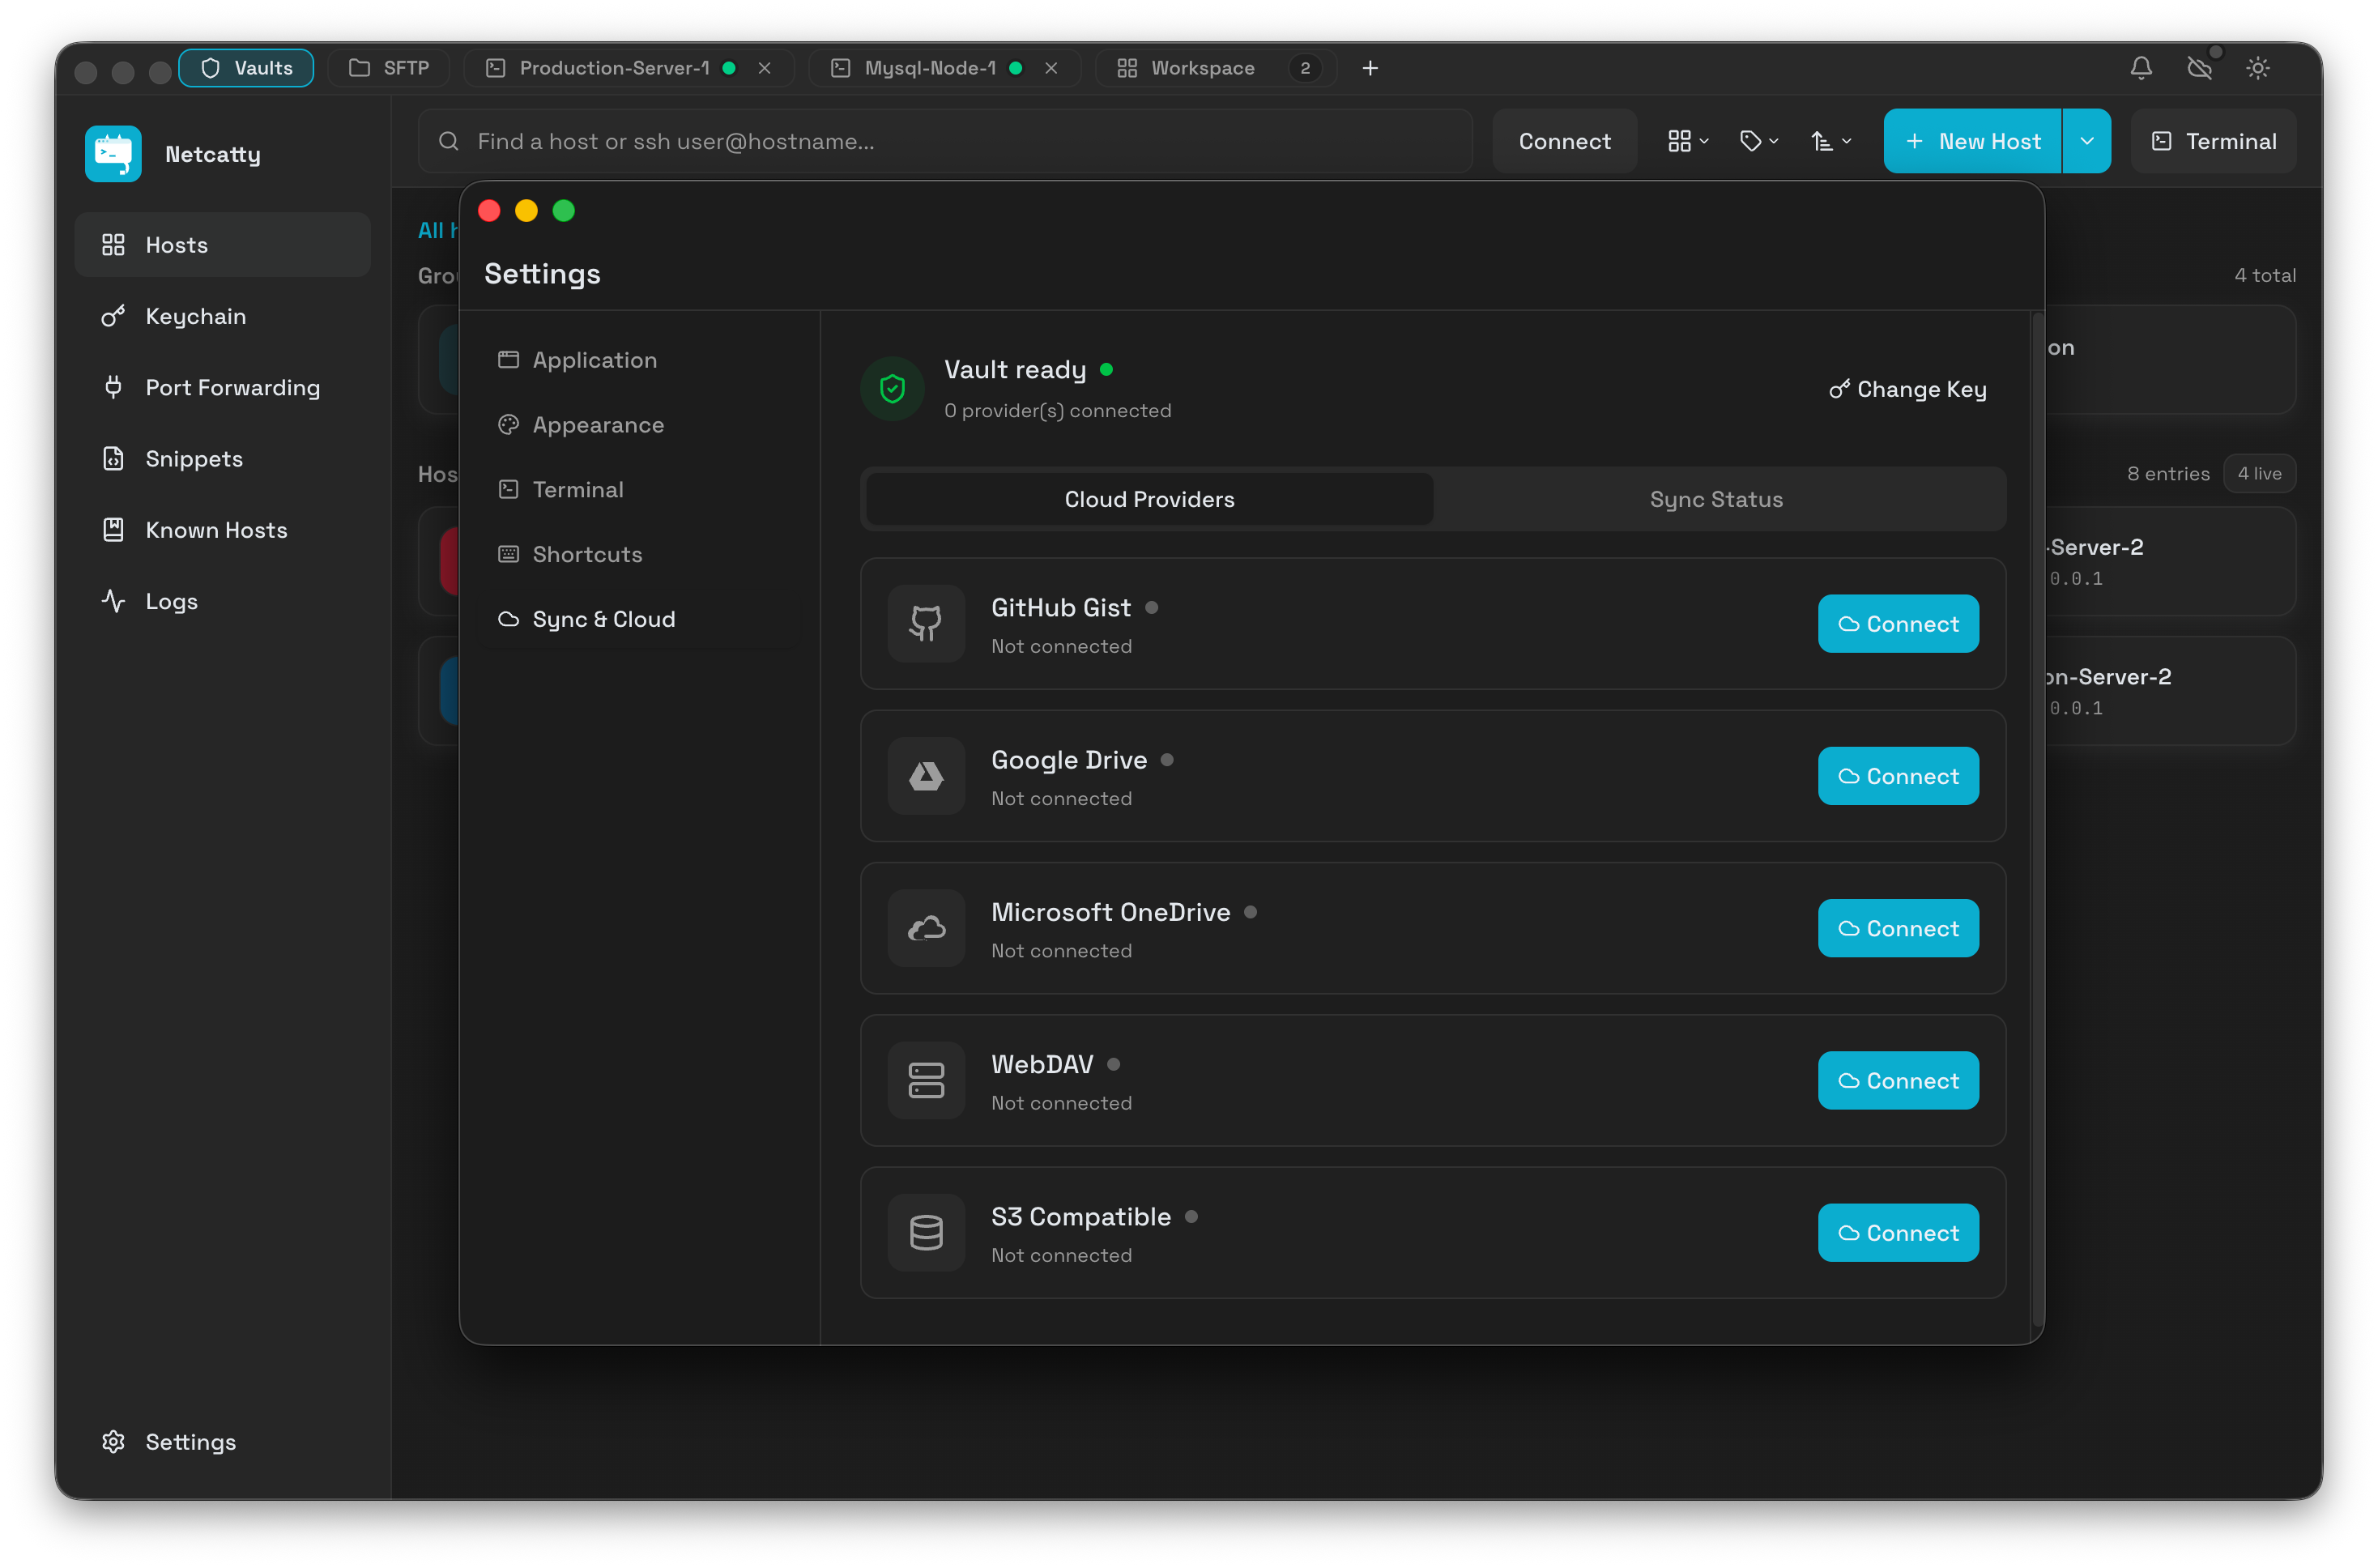Click the green vault shield icon
The height and width of the screenshot is (1568, 2378).
(892, 389)
